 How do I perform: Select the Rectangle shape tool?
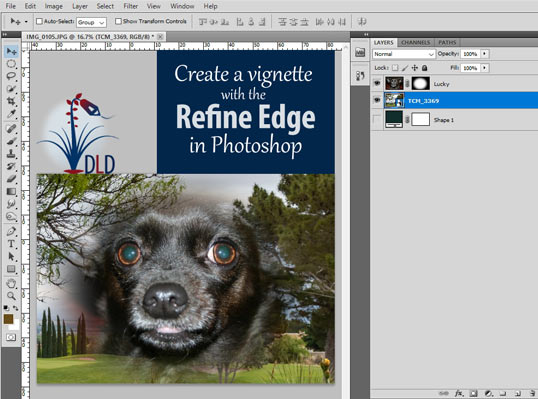(11, 269)
